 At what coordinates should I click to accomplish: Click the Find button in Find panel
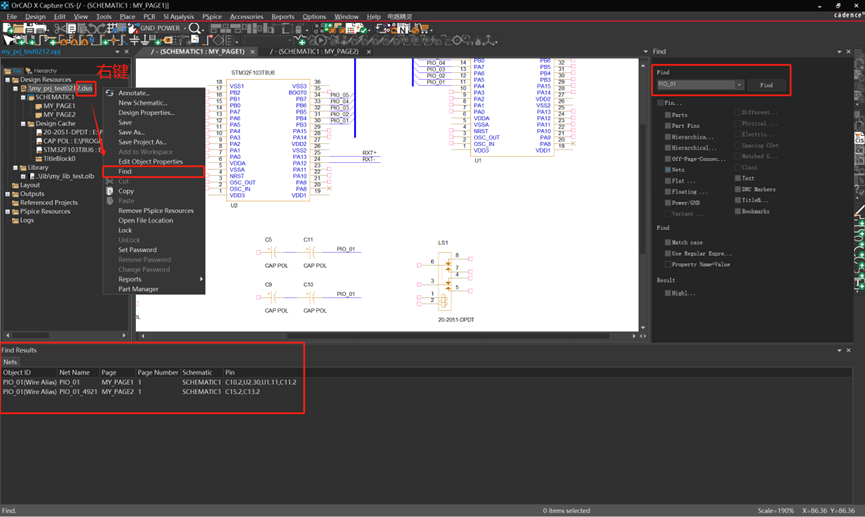point(766,85)
